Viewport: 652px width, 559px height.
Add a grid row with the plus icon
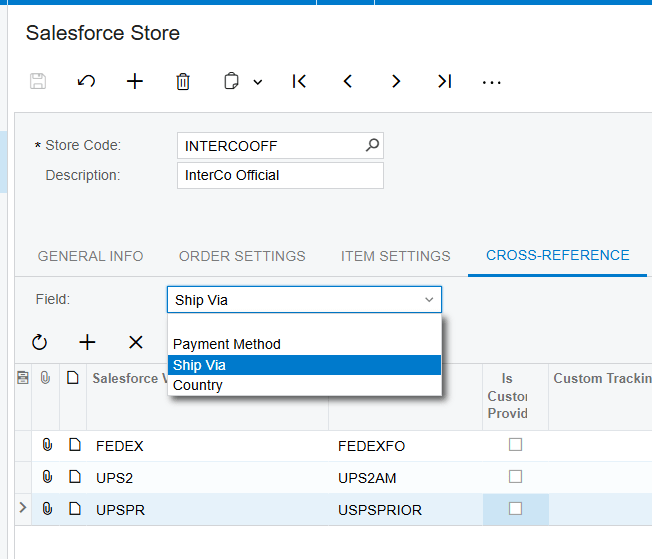[x=87, y=342]
